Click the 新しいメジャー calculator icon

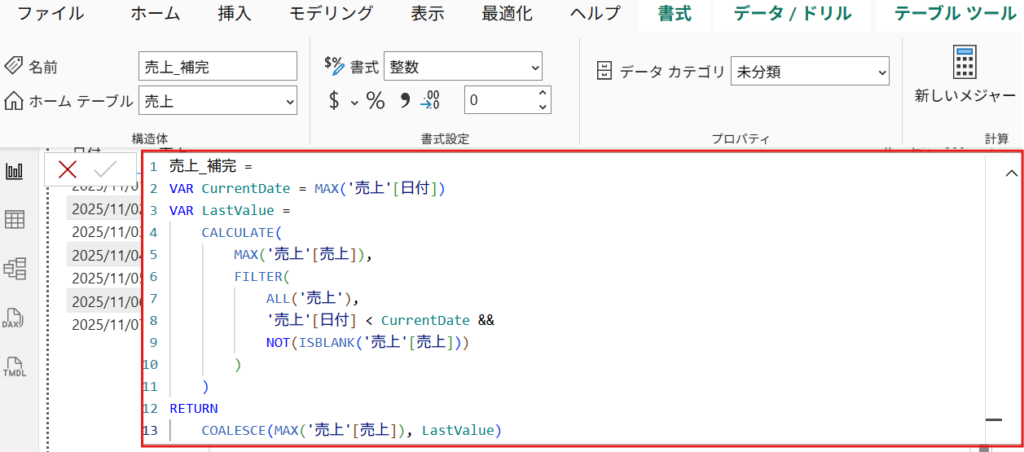point(964,63)
